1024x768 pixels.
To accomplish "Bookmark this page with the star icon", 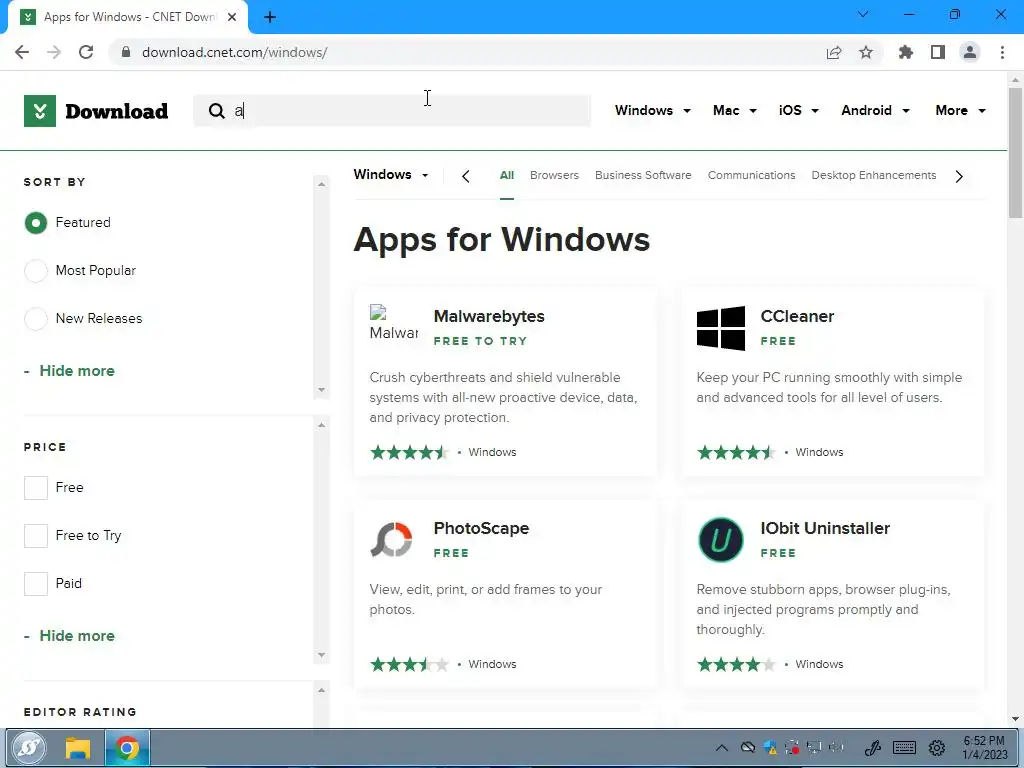I will (866, 52).
